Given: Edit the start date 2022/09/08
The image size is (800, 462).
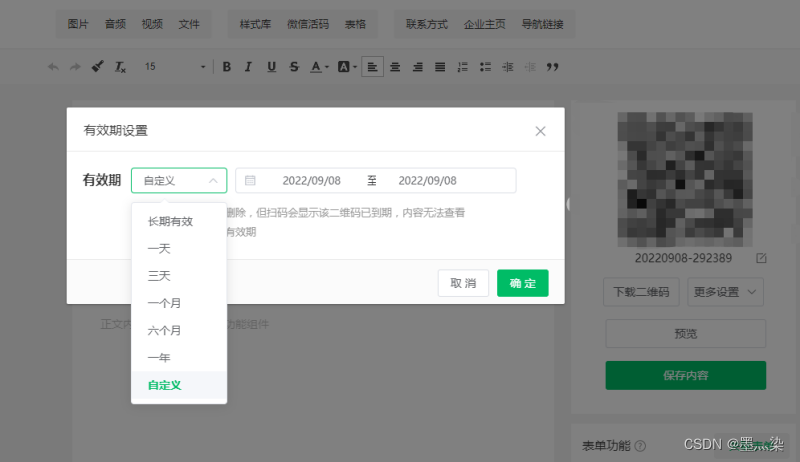Looking at the screenshot, I should (311, 181).
